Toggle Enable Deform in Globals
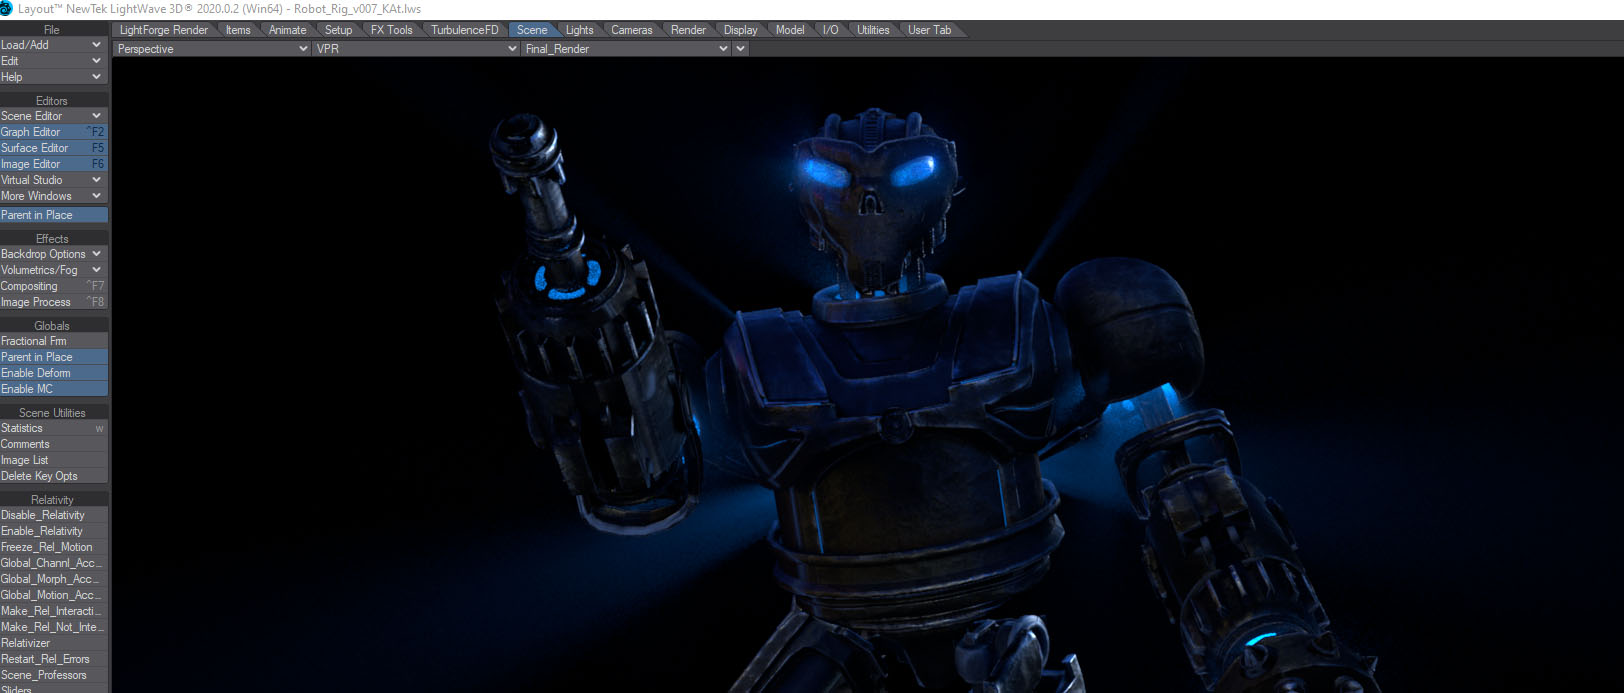The width and height of the screenshot is (1624, 693). (x=54, y=373)
